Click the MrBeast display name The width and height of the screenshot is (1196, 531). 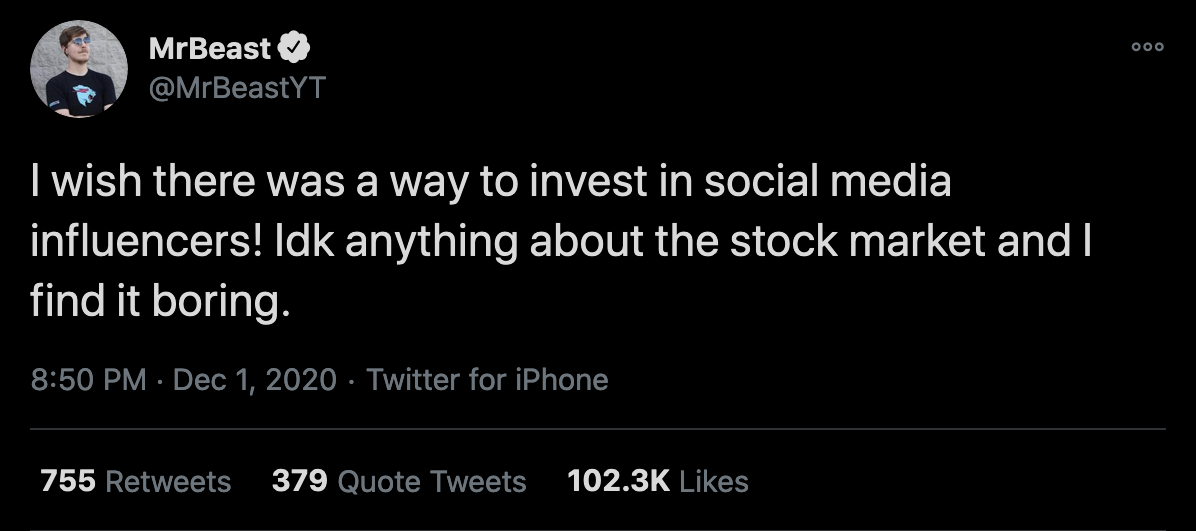[x=210, y=48]
